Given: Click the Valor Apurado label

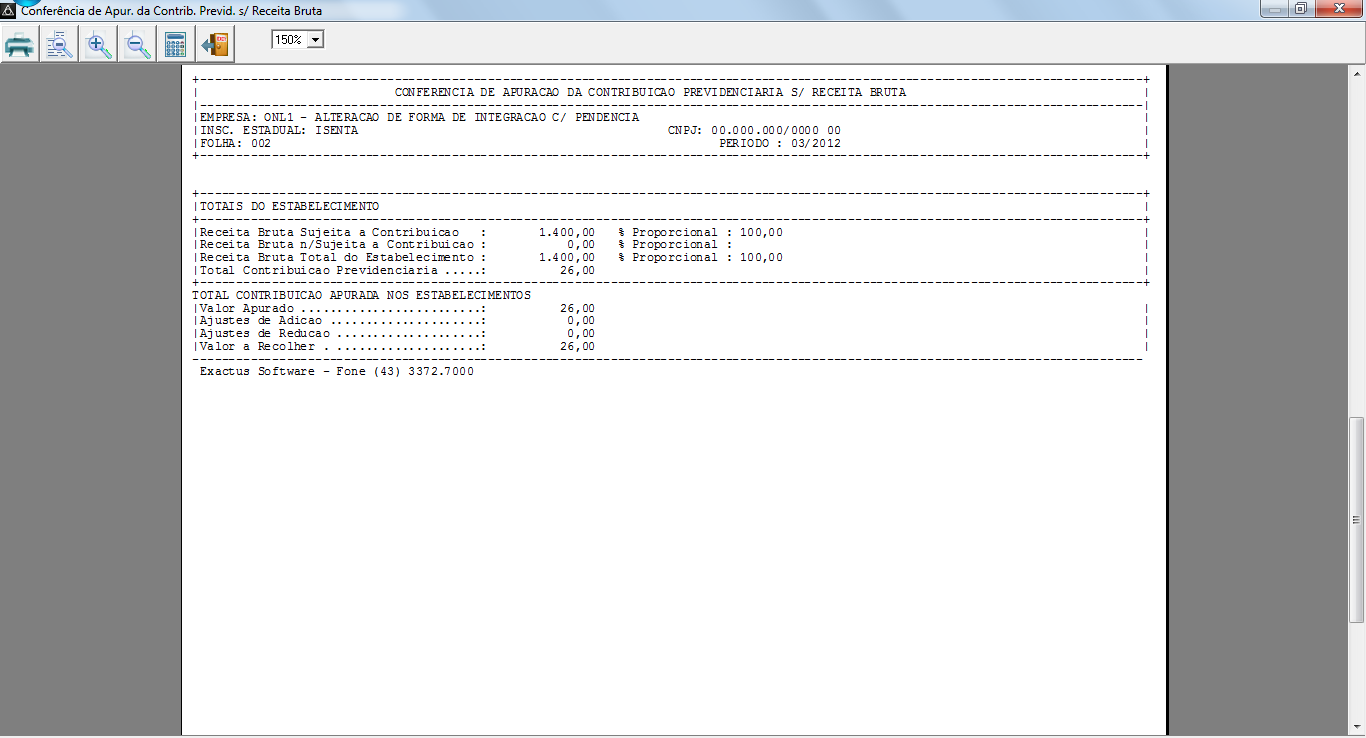Looking at the screenshot, I should [x=343, y=309].
